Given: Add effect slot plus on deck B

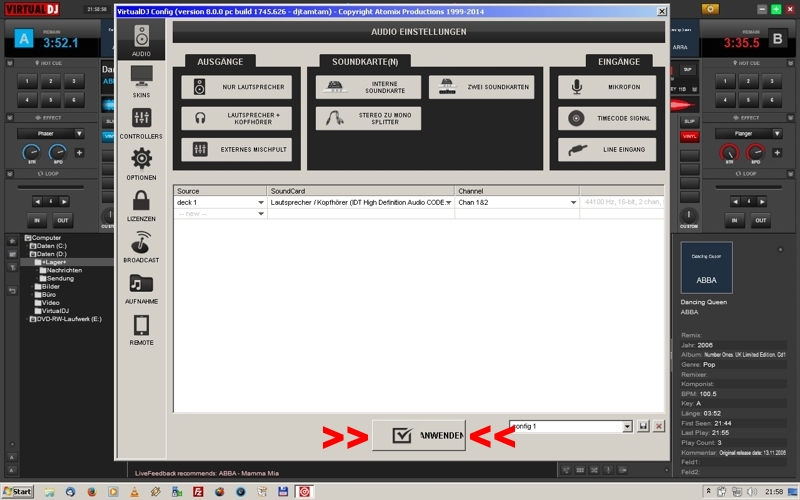Looking at the screenshot, I should click(x=777, y=153).
